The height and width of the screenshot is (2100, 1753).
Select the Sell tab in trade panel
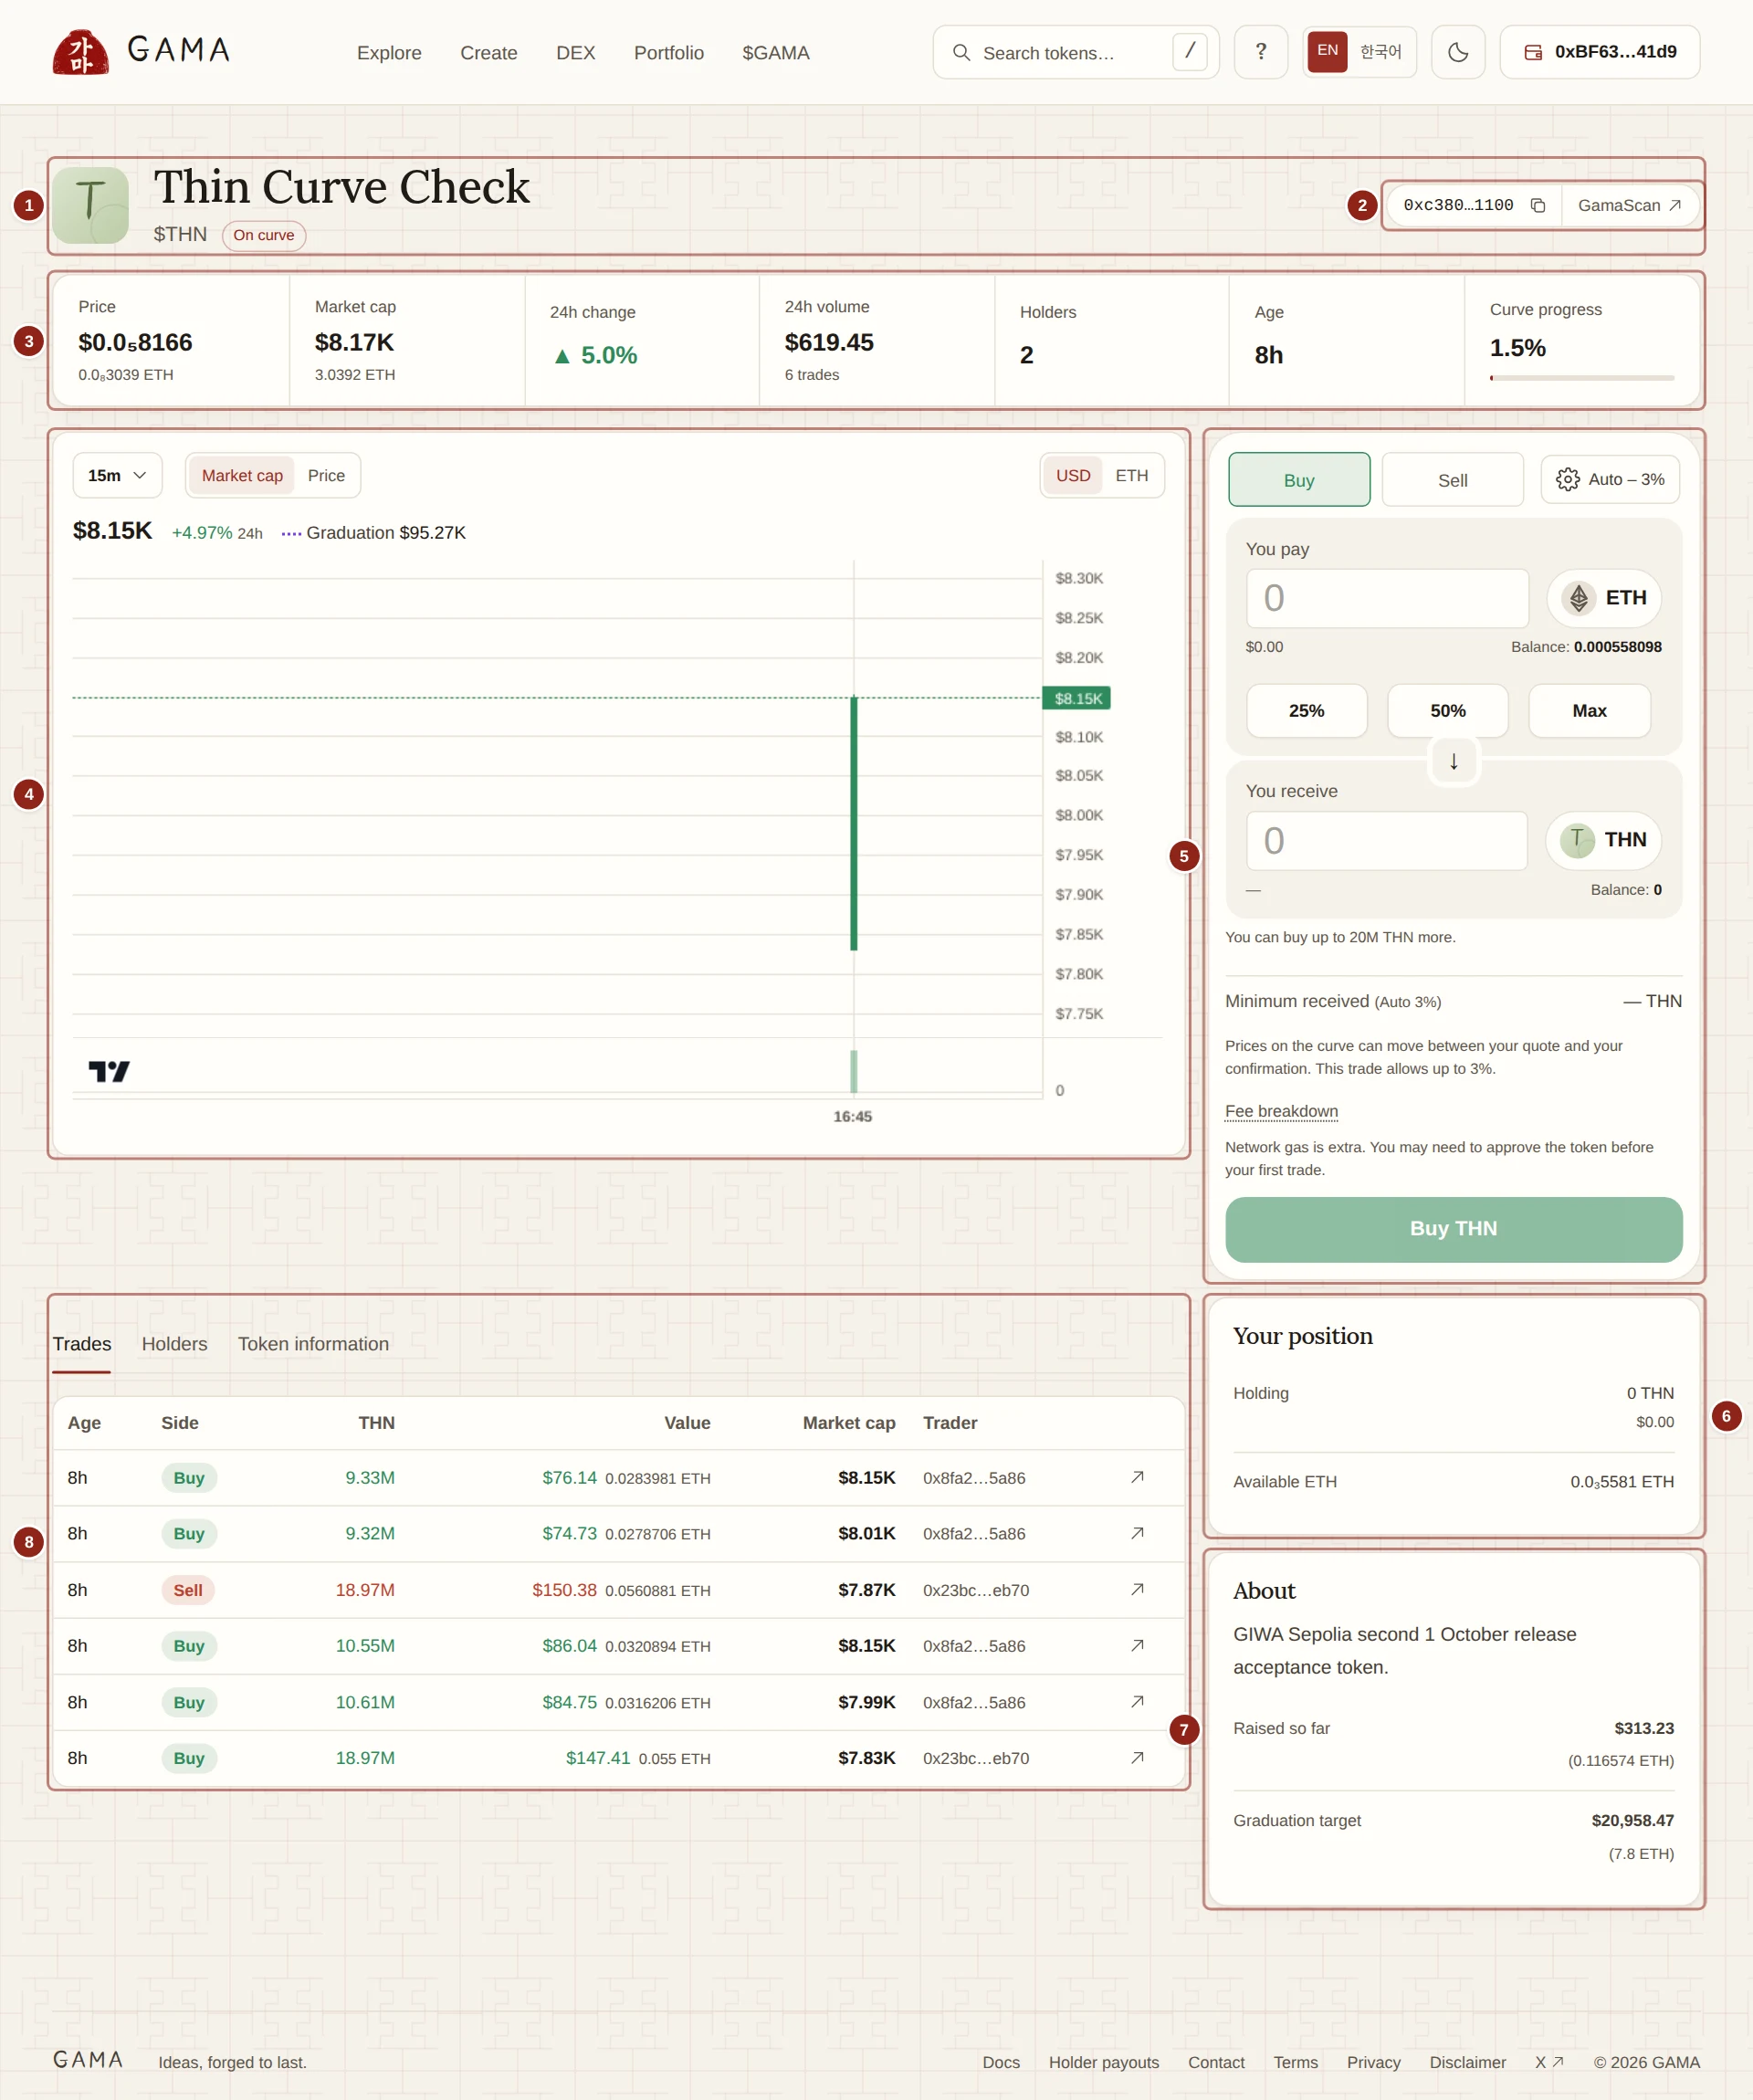tap(1452, 479)
